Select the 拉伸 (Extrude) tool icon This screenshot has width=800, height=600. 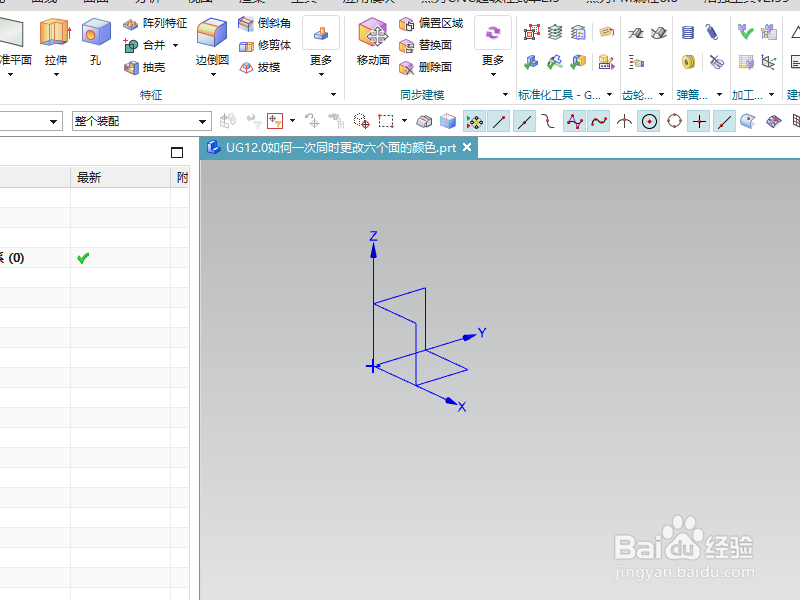55,32
